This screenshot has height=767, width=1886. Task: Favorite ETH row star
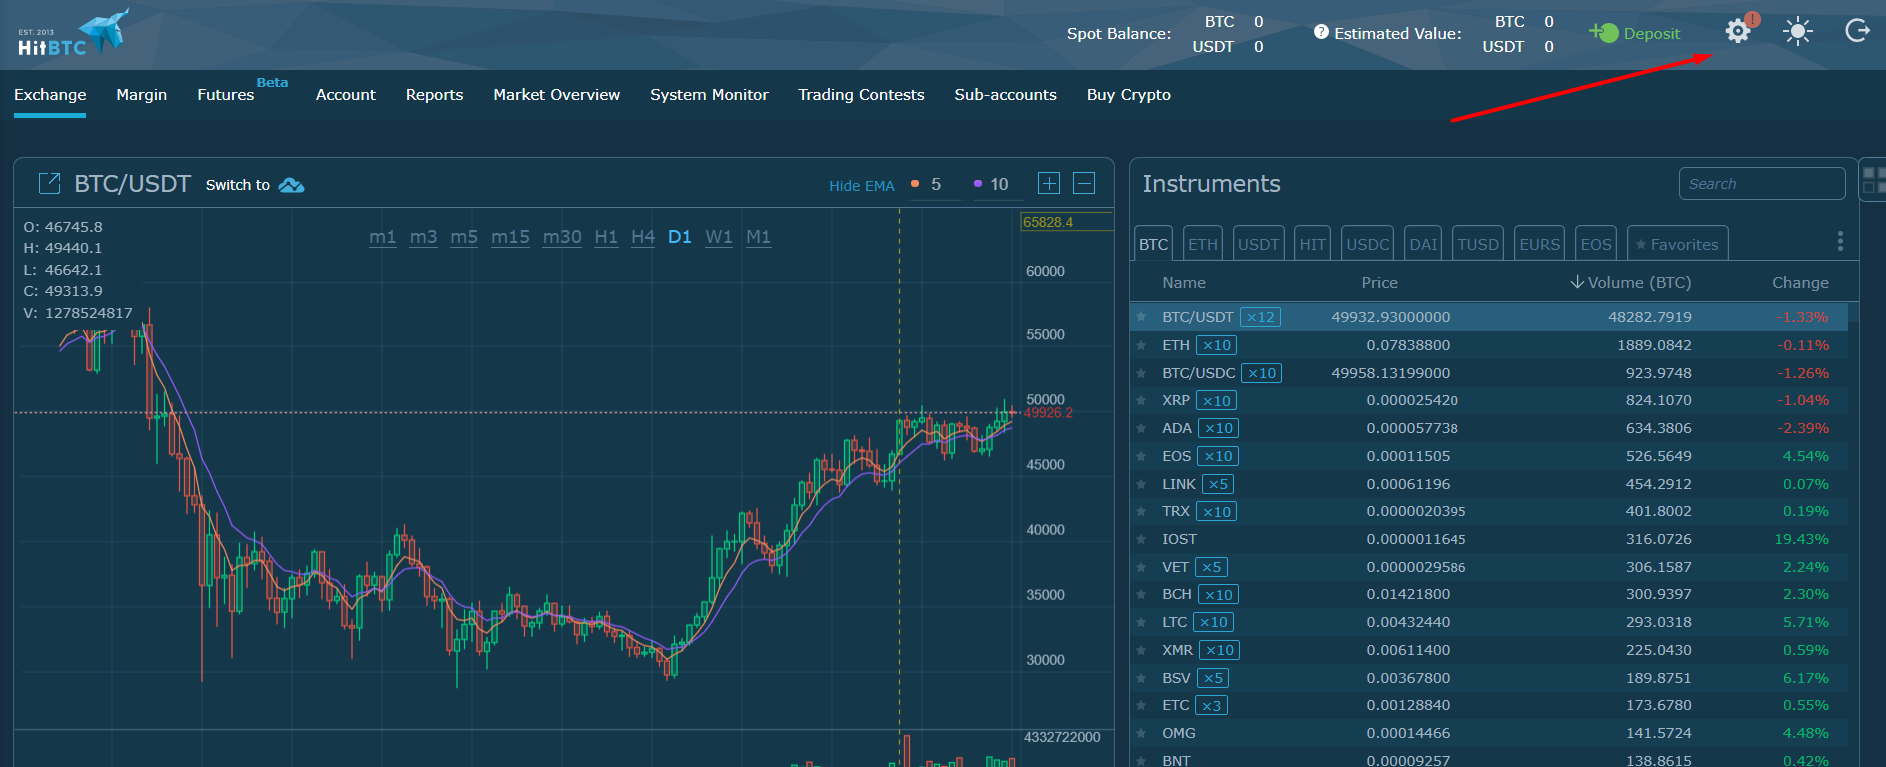(x=1141, y=345)
